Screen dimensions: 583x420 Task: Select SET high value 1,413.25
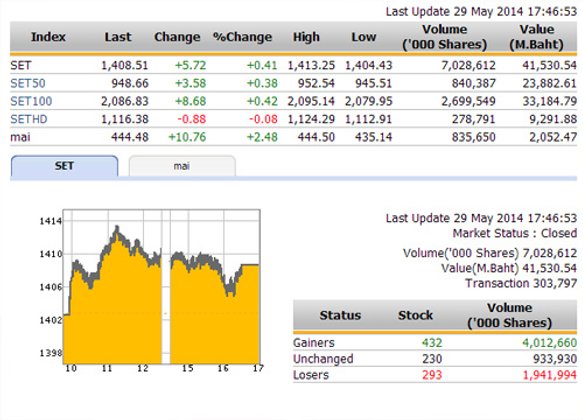point(311,65)
